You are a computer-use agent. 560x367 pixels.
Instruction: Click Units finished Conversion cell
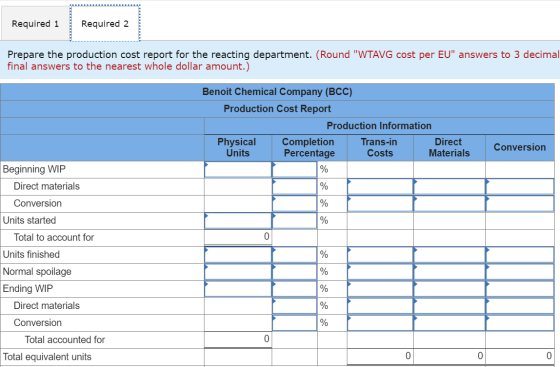pos(520,255)
